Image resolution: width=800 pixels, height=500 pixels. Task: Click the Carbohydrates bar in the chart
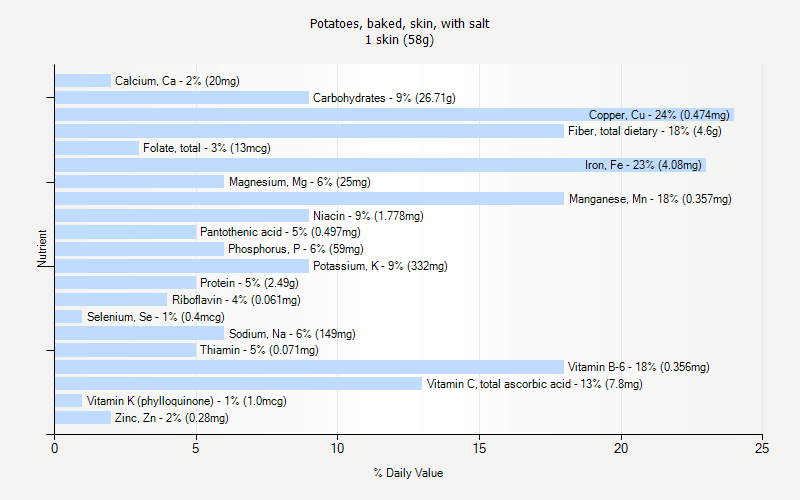182,97
